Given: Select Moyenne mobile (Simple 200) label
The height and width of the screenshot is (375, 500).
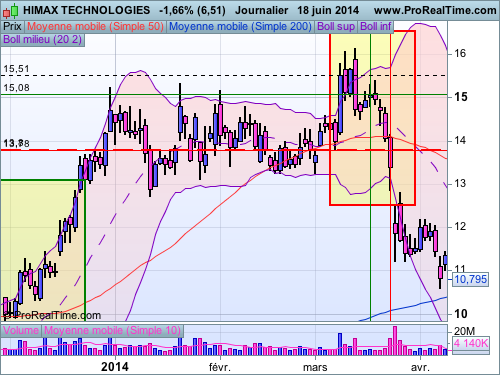Looking at the screenshot, I should pyautogui.click(x=240, y=26).
